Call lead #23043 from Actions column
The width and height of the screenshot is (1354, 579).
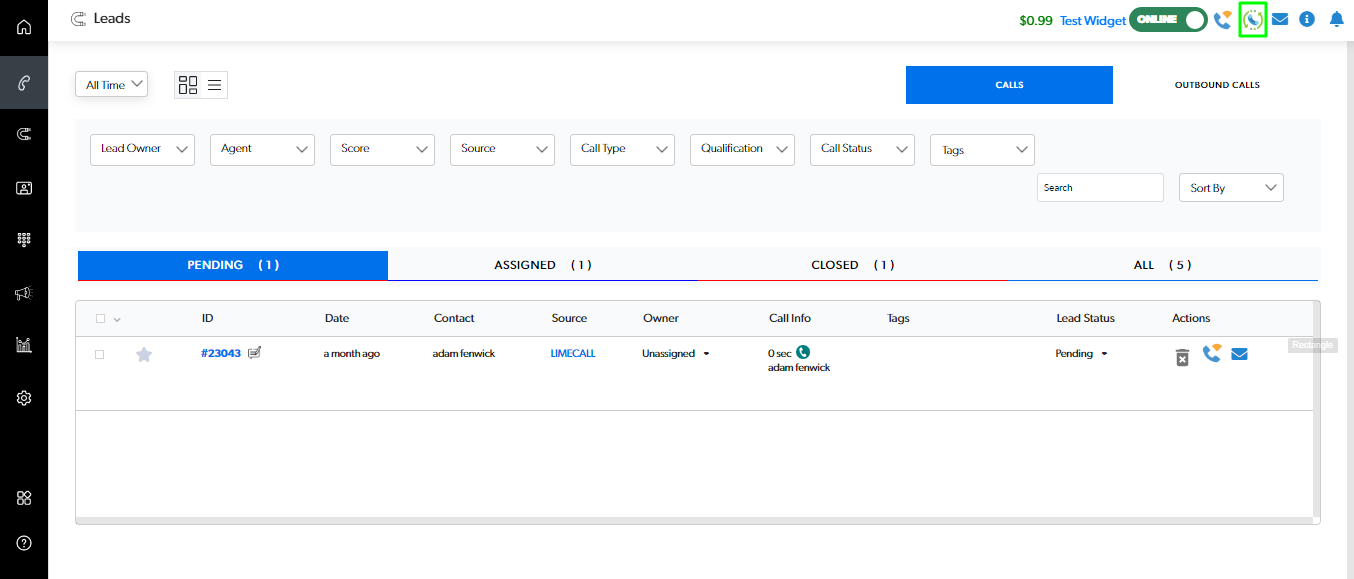(x=1211, y=353)
